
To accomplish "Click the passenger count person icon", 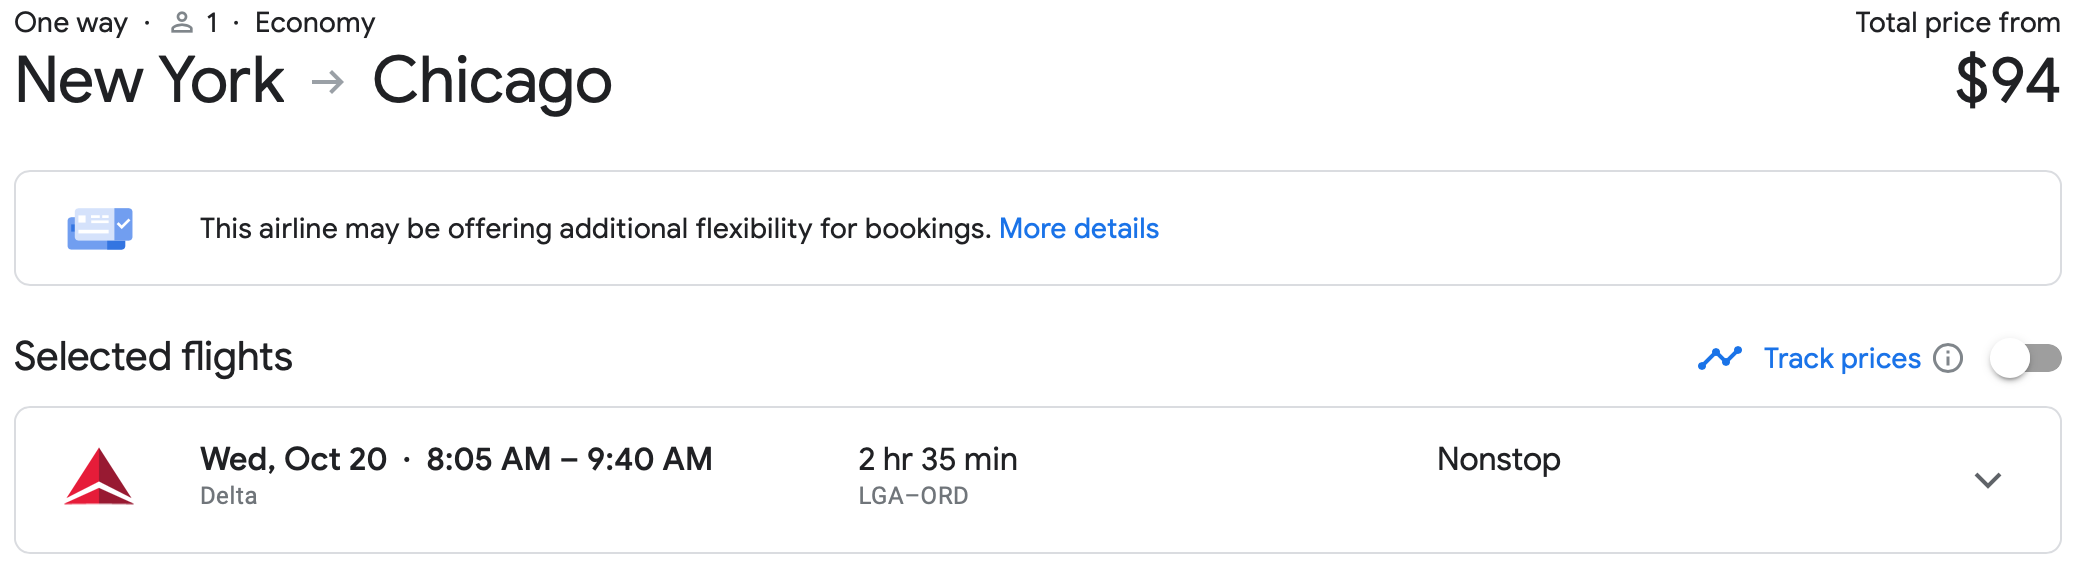I will [x=181, y=23].
